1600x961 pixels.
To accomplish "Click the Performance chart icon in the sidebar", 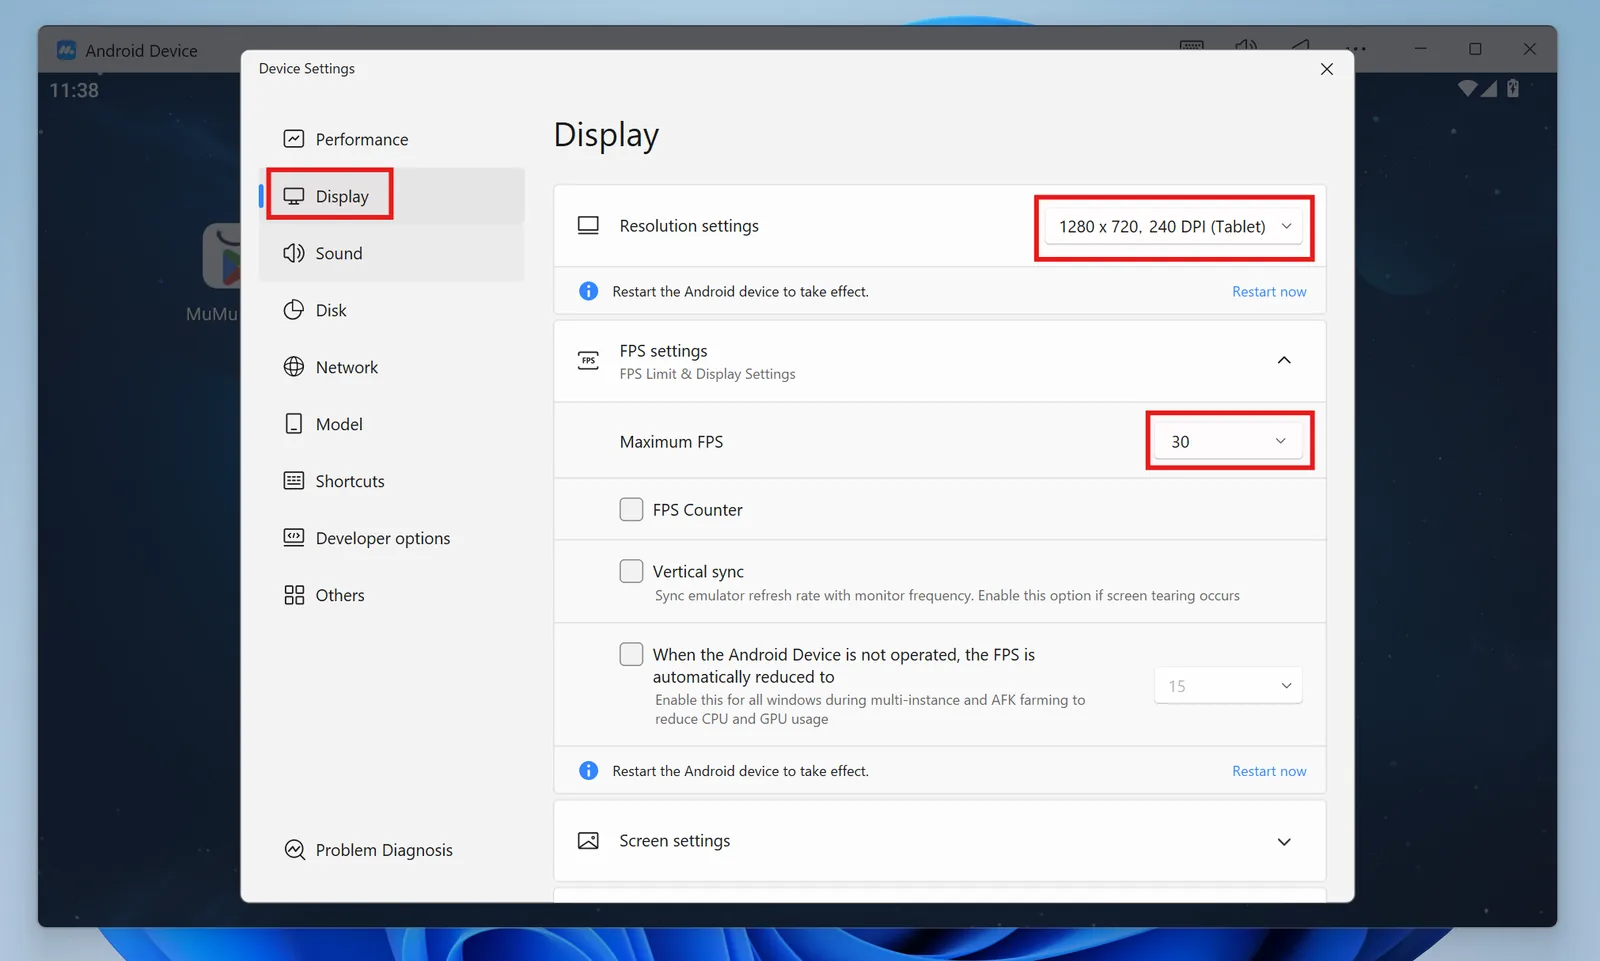I will point(294,139).
